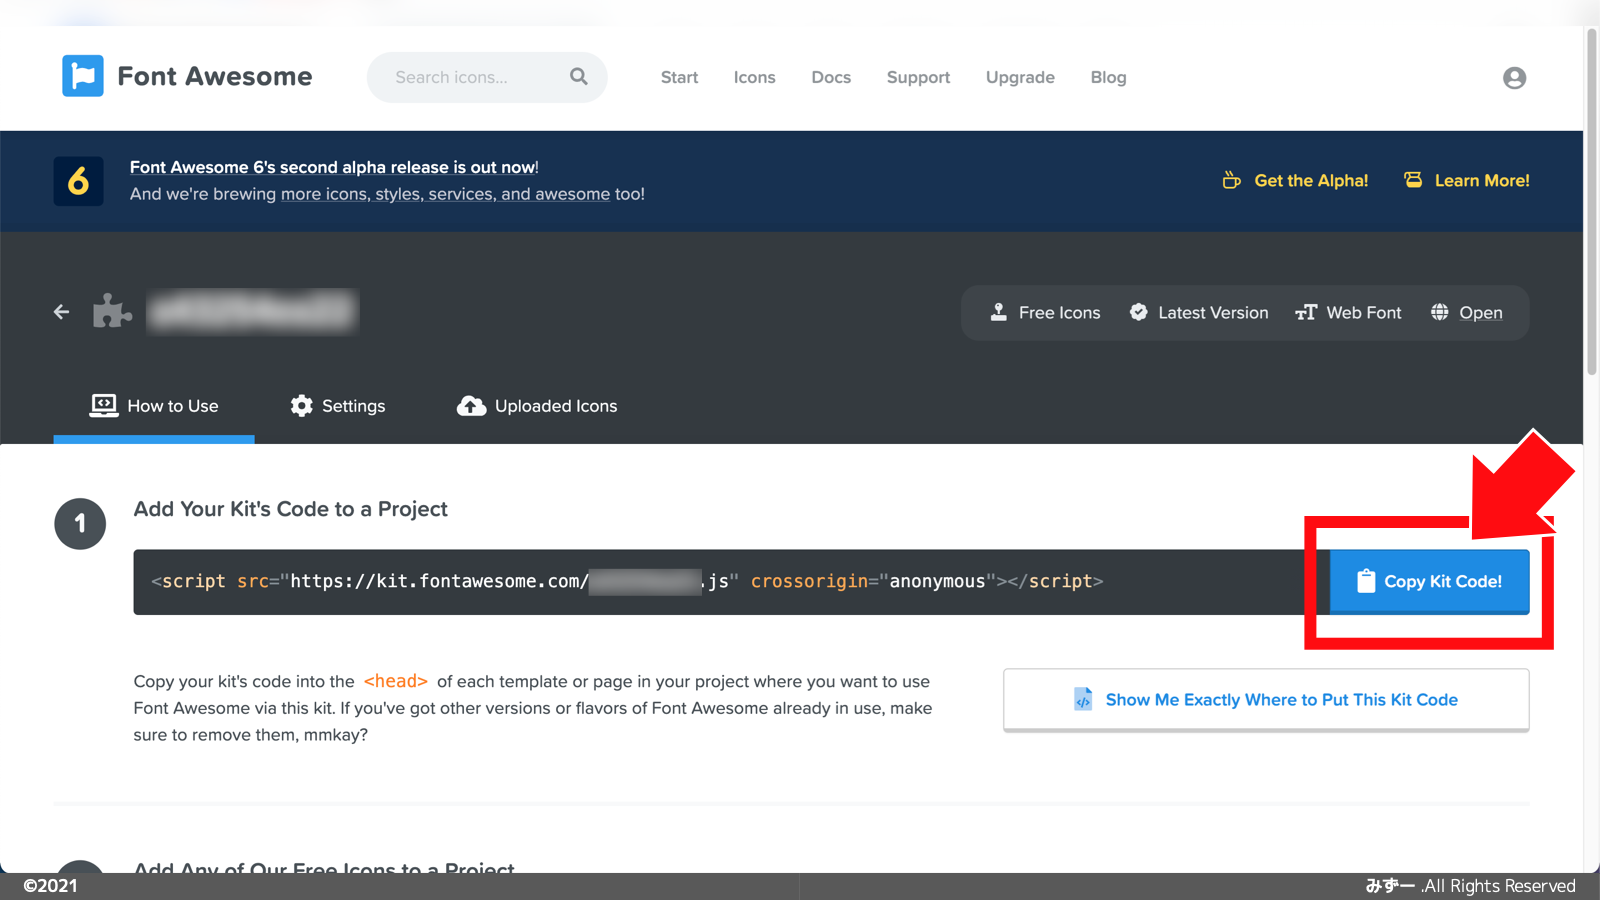Click the Free Icons label
This screenshot has width=1600, height=900.
pos(1059,312)
